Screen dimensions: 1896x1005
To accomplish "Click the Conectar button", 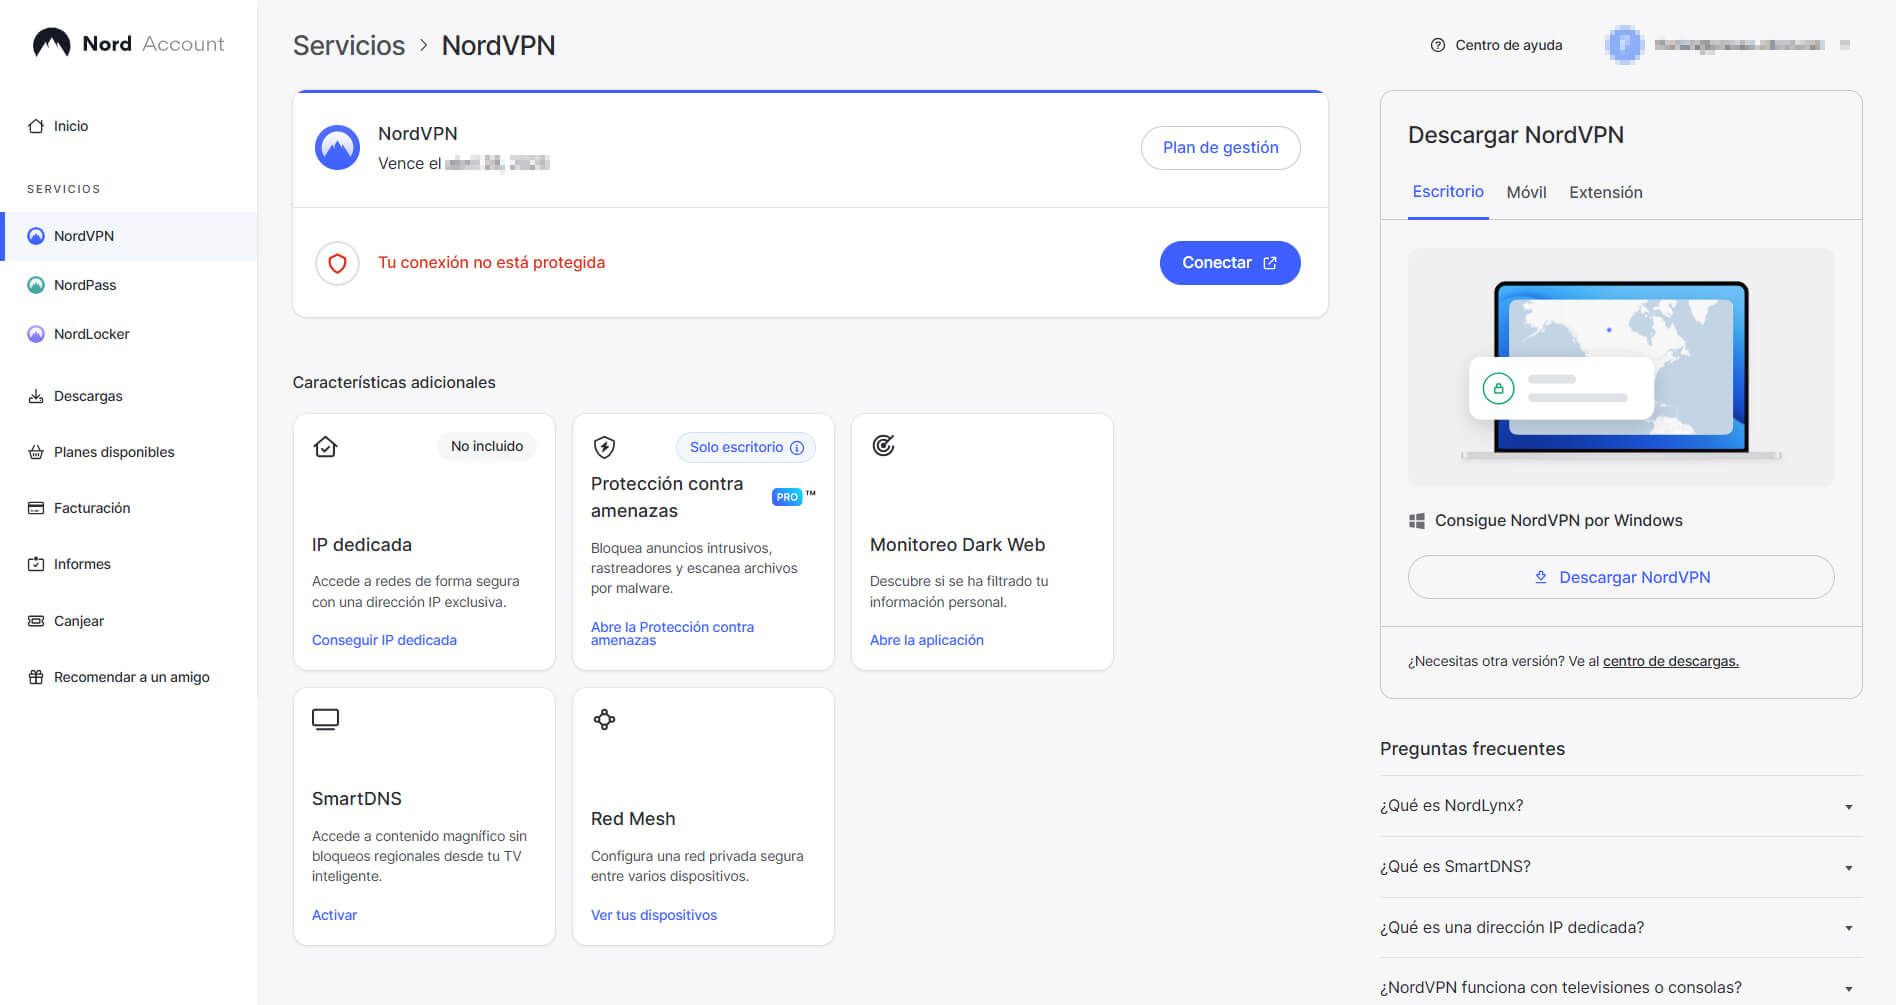I will coord(1230,263).
